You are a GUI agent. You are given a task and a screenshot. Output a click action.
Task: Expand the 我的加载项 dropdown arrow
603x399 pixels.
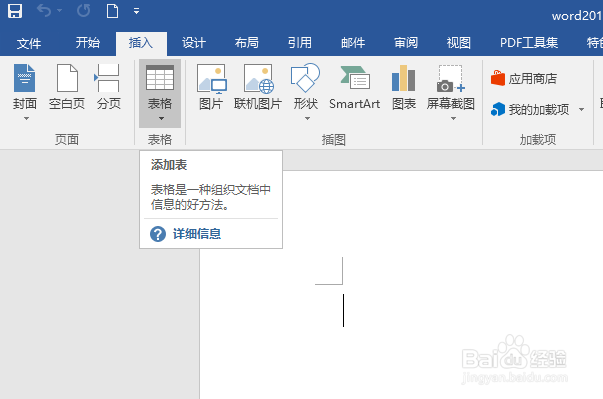pyautogui.click(x=581, y=110)
